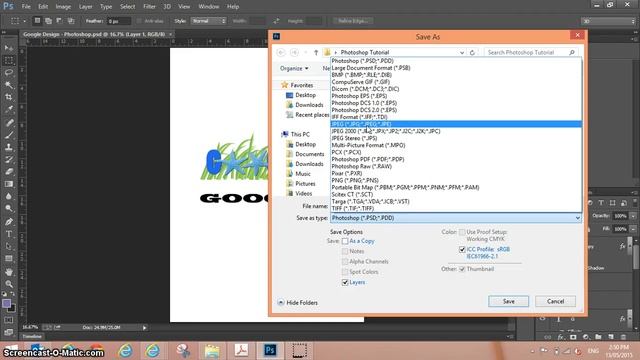Choose PNG (*.PNG;*.PNS) format
Screen dimensions: 640x360
click(456, 180)
